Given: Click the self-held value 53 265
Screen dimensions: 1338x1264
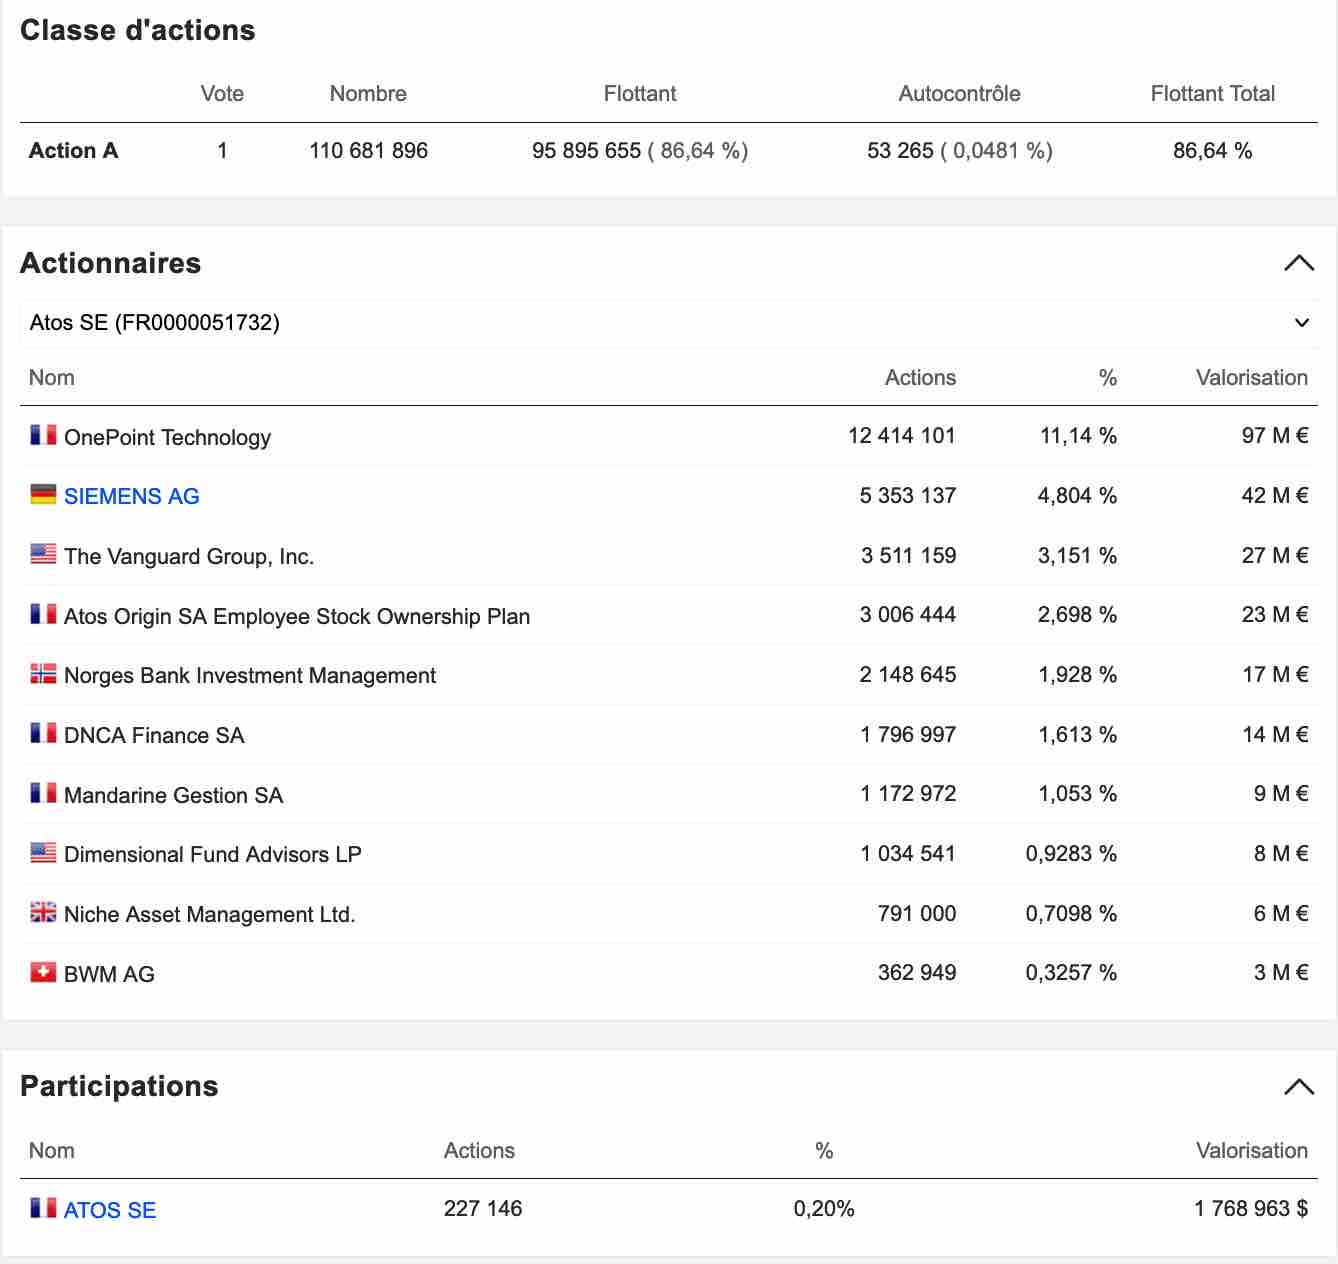Looking at the screenshot, I should click(x=900, y=150).
